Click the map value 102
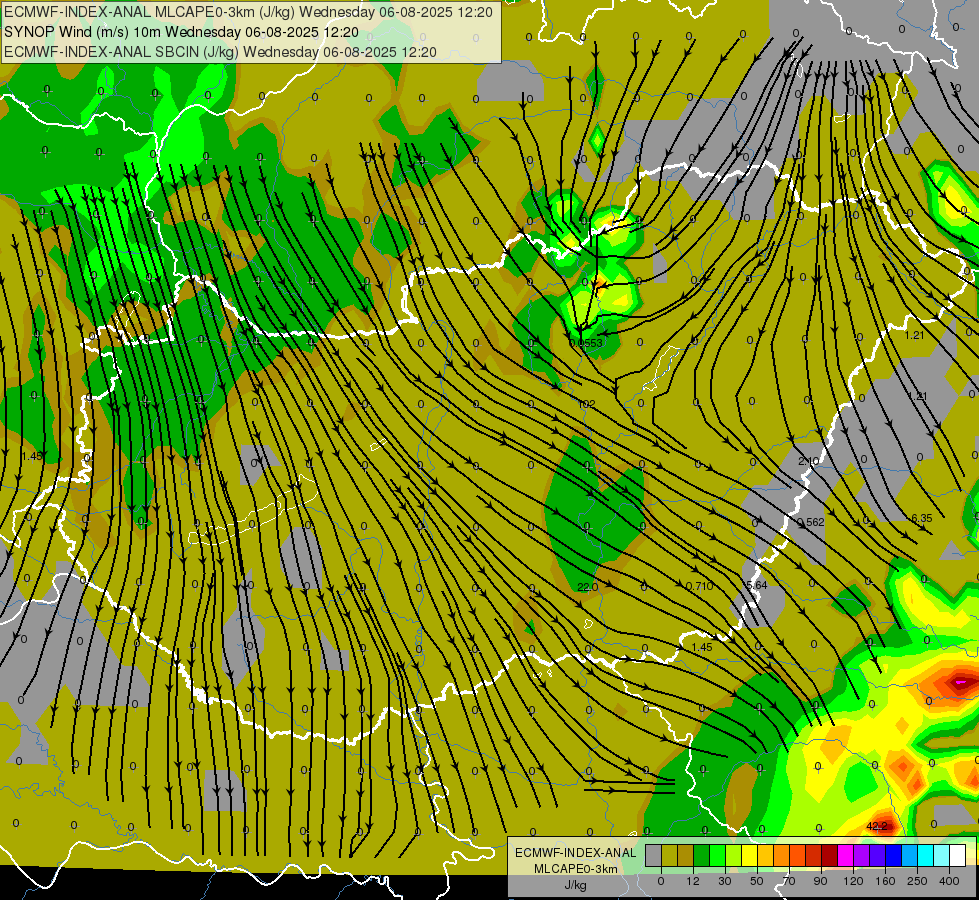 [586, 405]
